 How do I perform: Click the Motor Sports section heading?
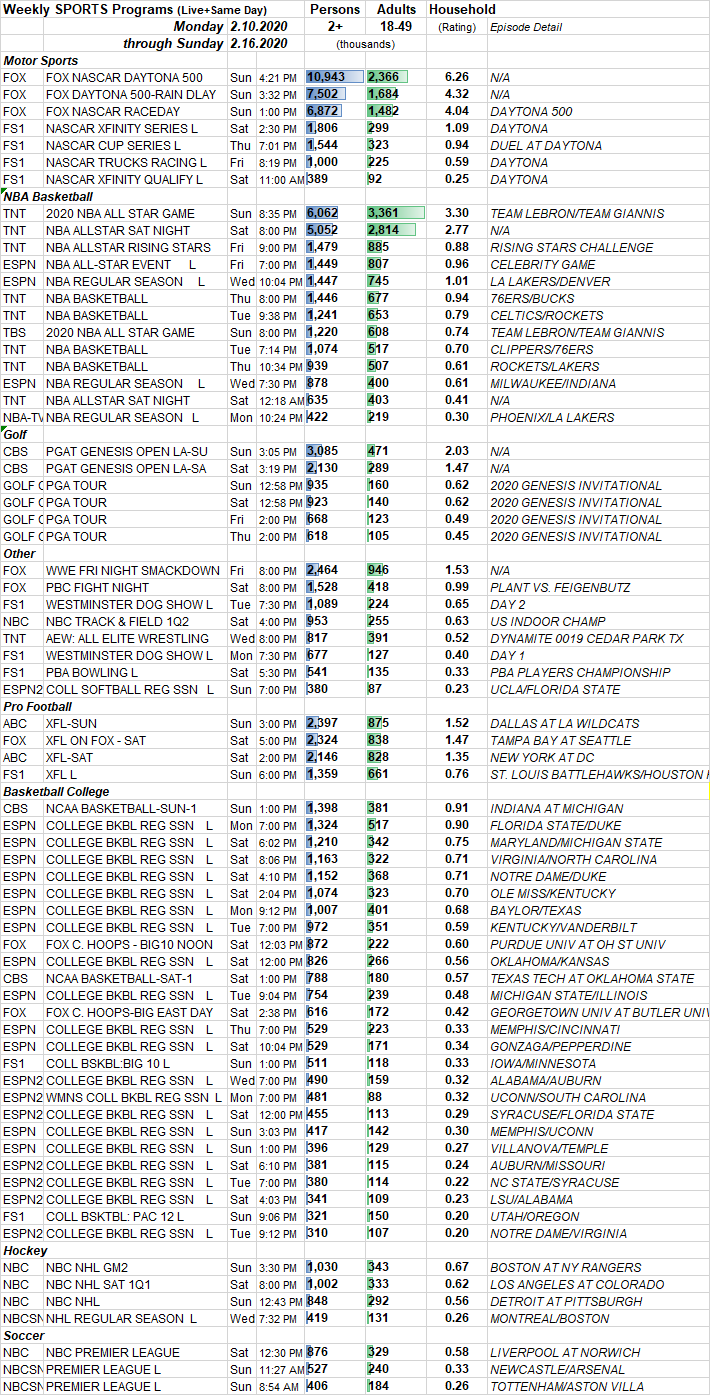click(x=42, y=61)
